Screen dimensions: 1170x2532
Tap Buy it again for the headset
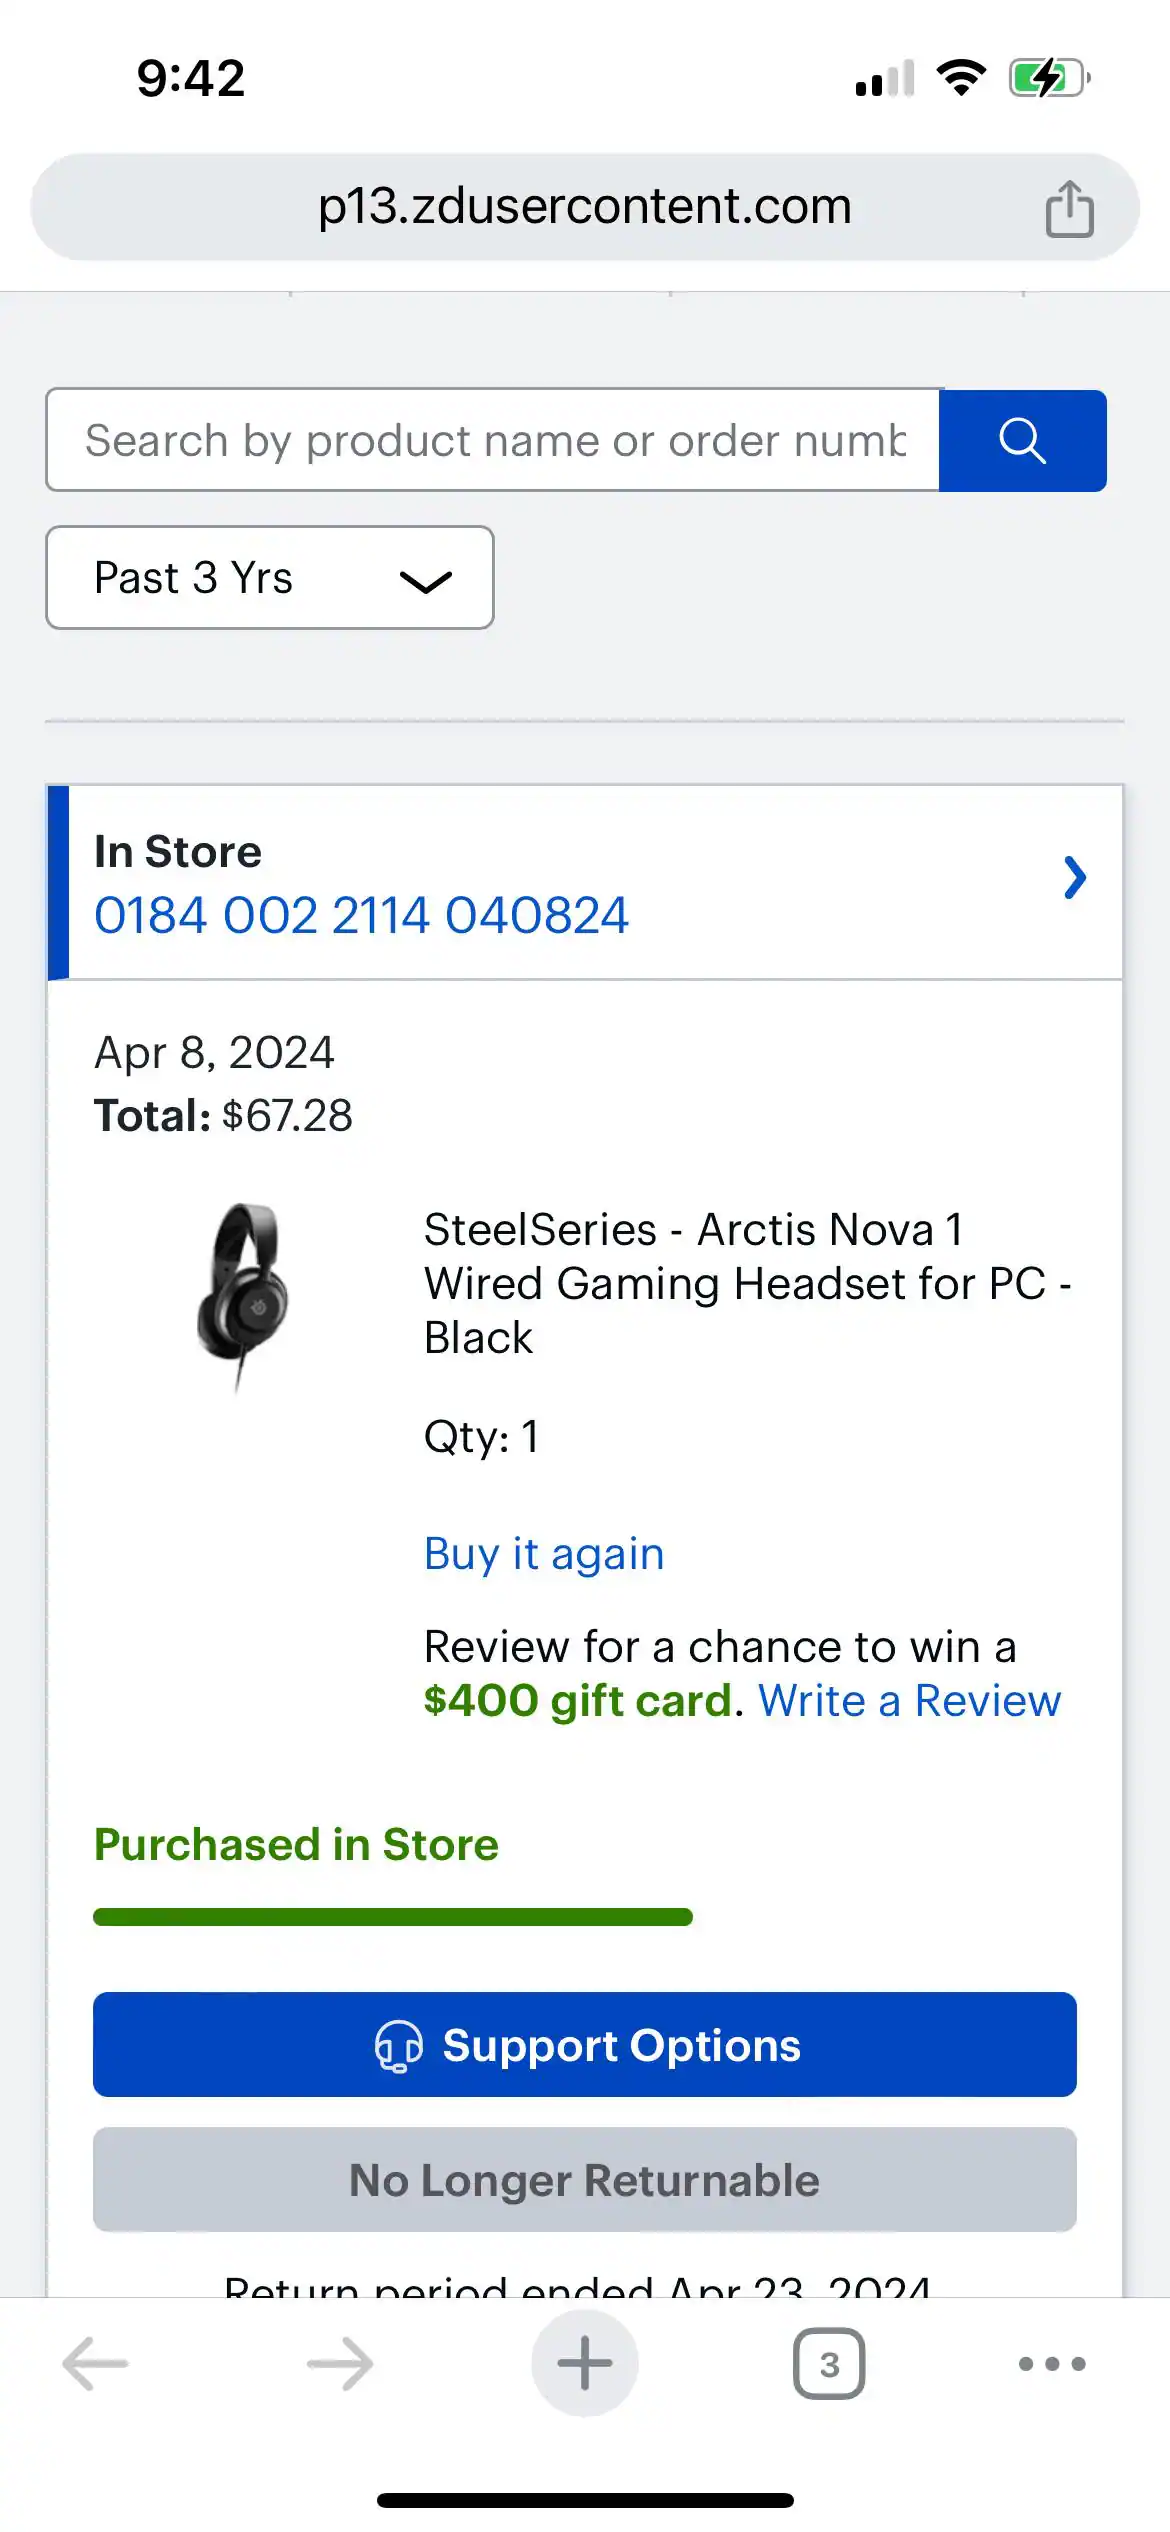click(543, 1553)
